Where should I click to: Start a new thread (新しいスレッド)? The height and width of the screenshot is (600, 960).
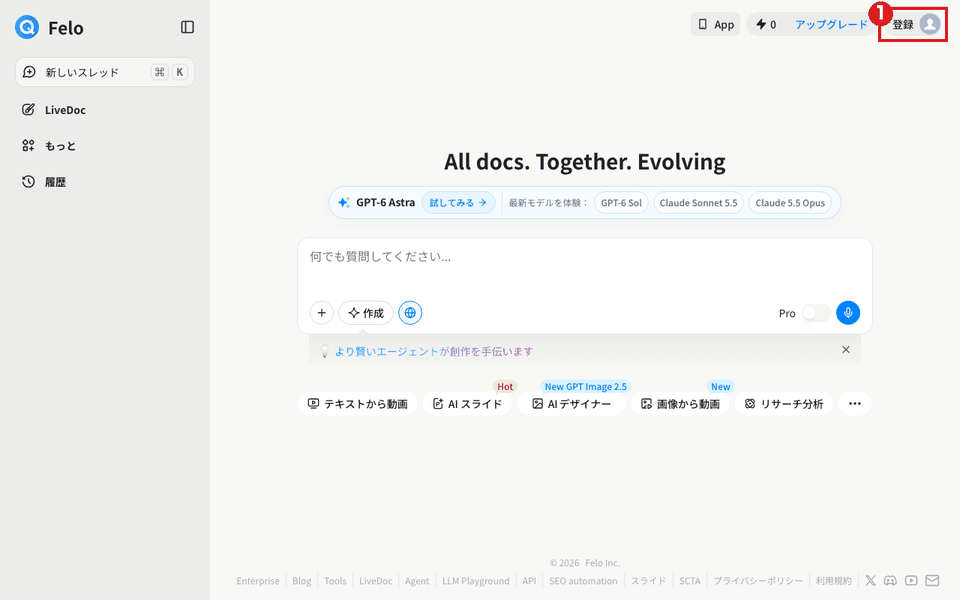coord(105,72)
